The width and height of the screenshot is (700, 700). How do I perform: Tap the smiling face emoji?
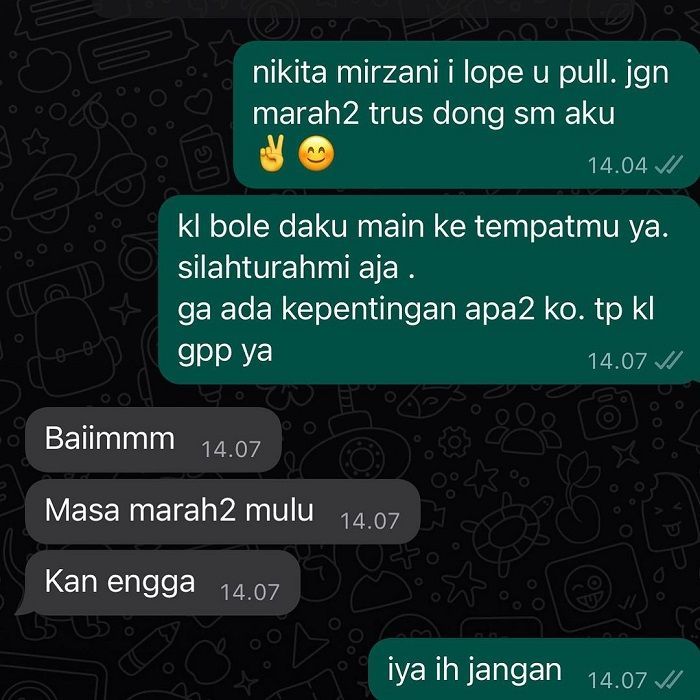coord(316,154)
